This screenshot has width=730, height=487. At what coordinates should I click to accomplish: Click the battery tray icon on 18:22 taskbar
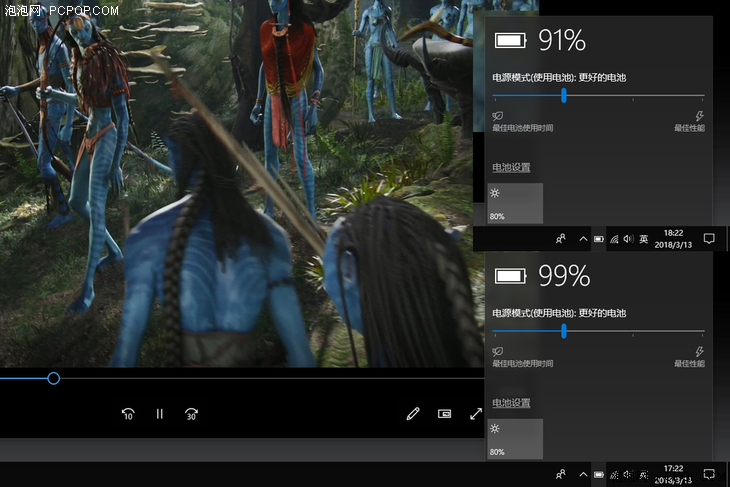598,239
